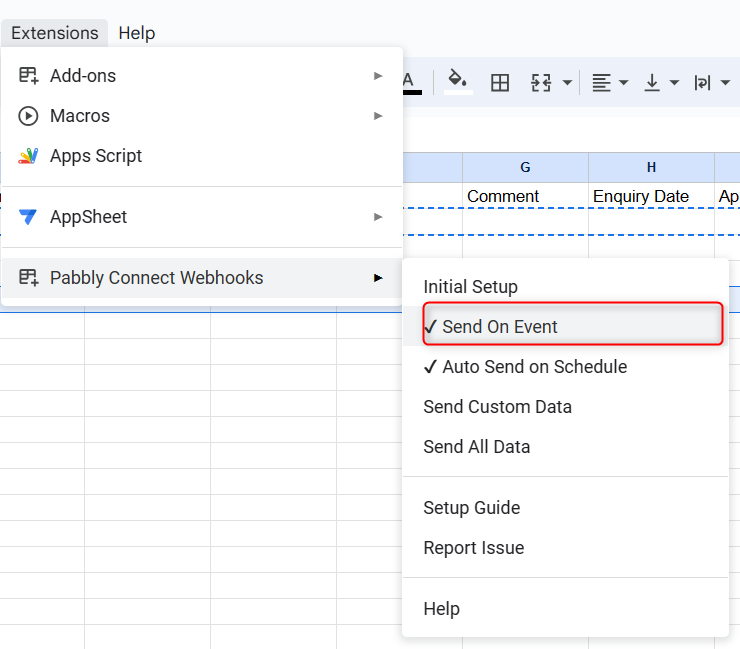Open the AppSheet submenu

coord(202,217)
